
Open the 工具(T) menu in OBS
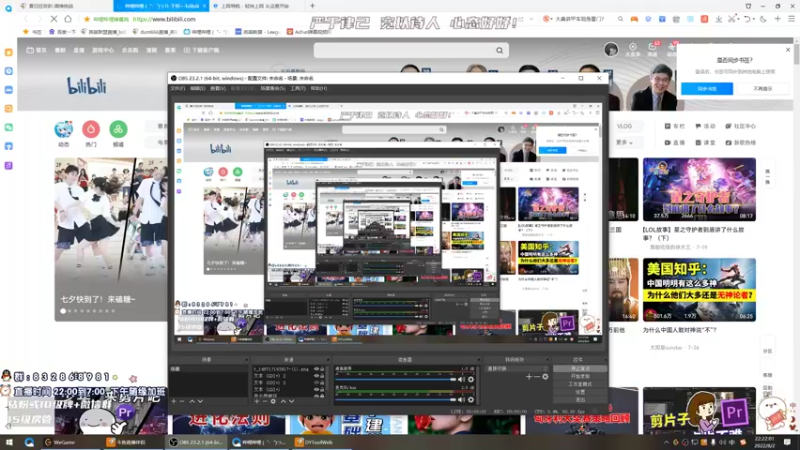click(298, 88)
